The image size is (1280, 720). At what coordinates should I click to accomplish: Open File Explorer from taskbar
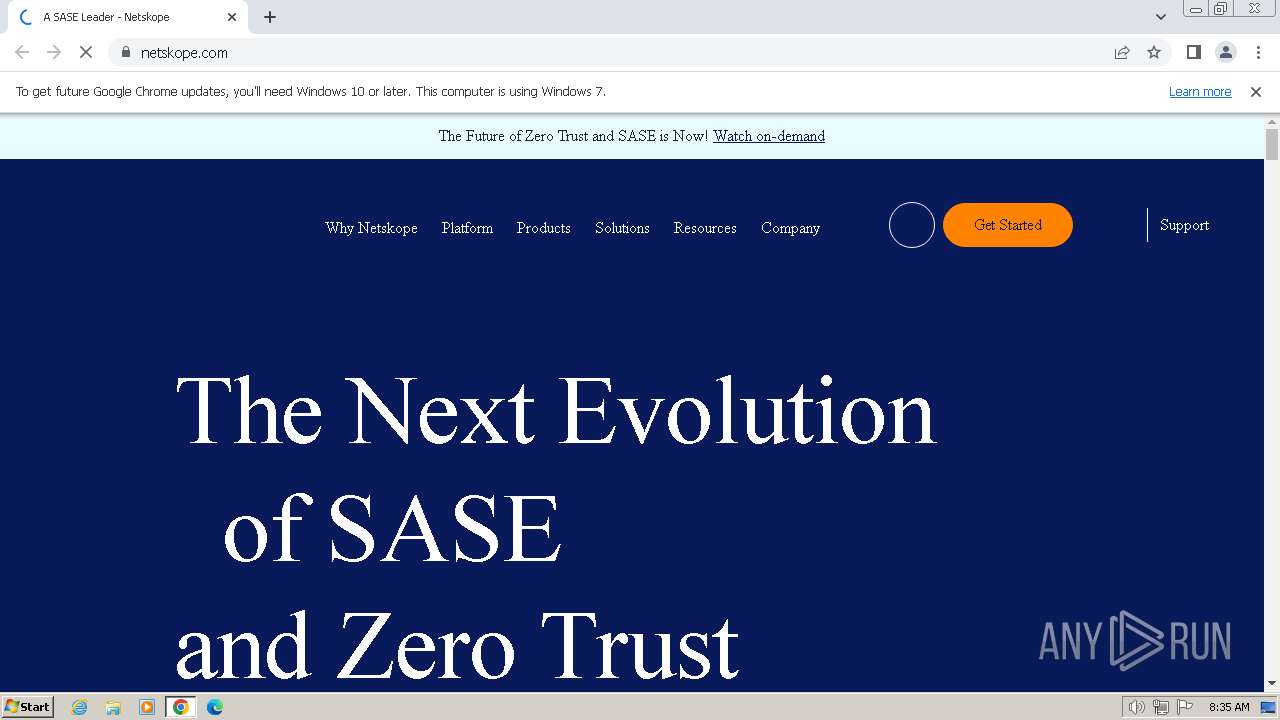[x=113, y=707]
